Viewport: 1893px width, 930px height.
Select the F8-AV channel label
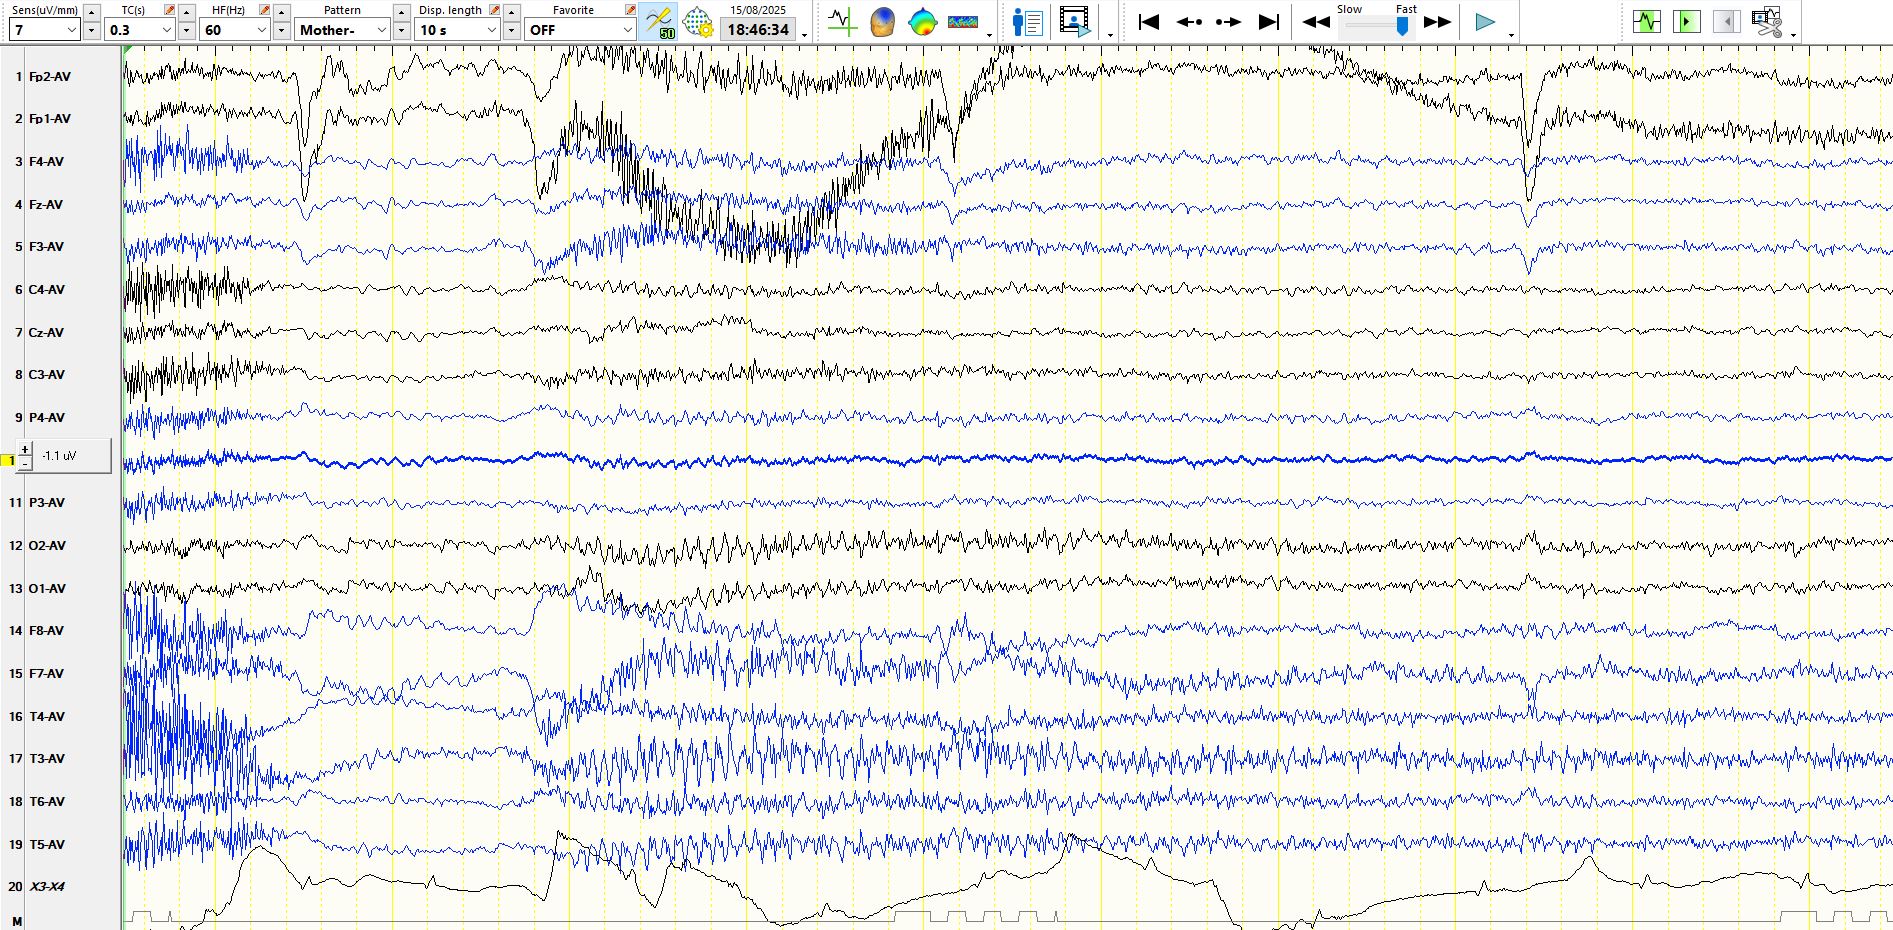tap(46, 631)
